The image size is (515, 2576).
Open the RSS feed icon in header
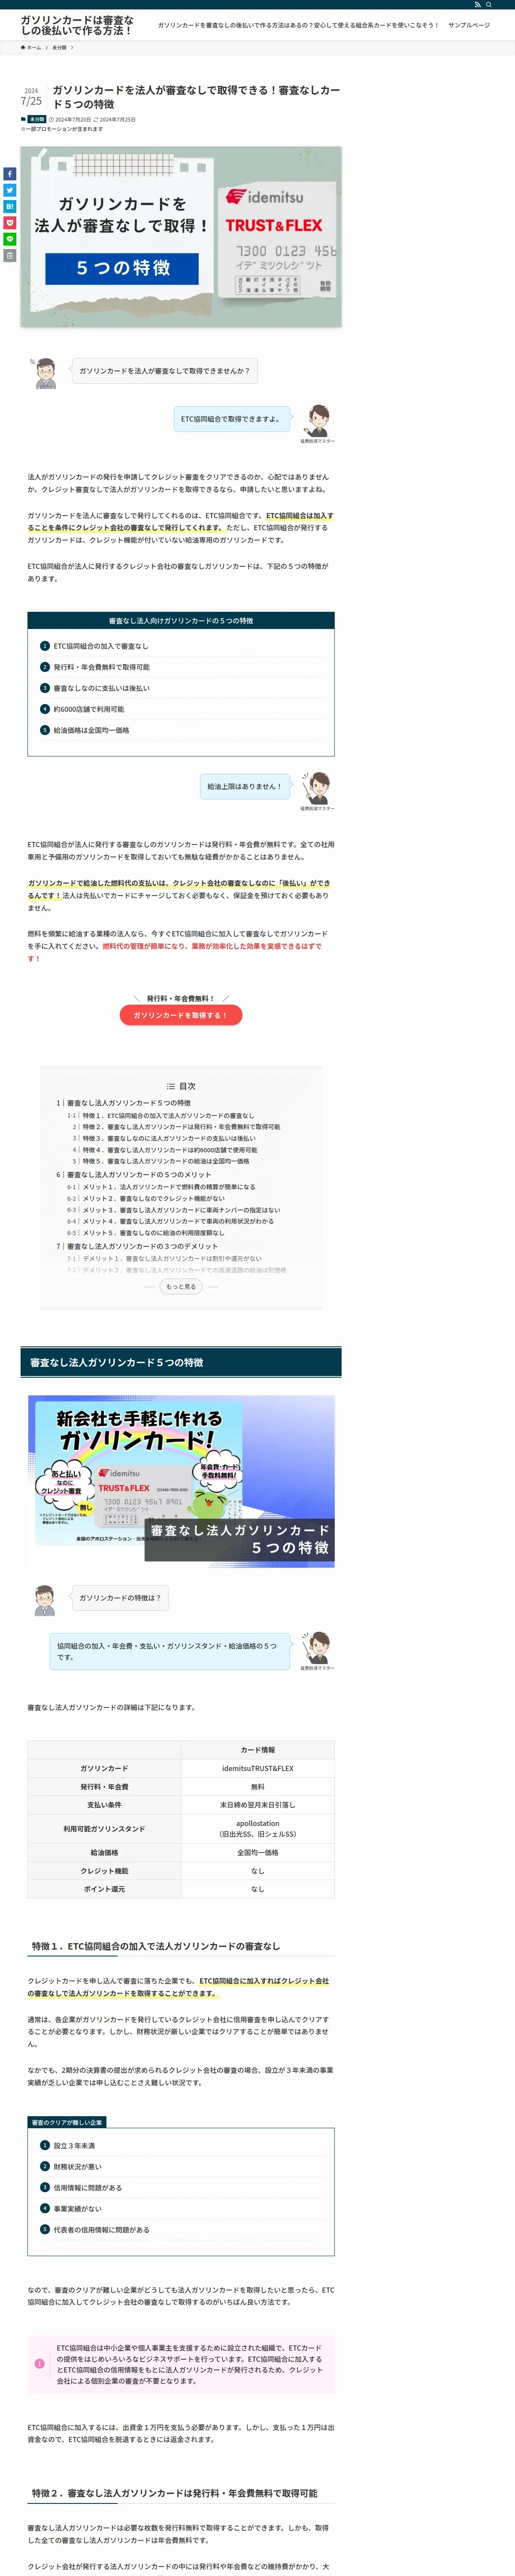click(x=478, y=5)
